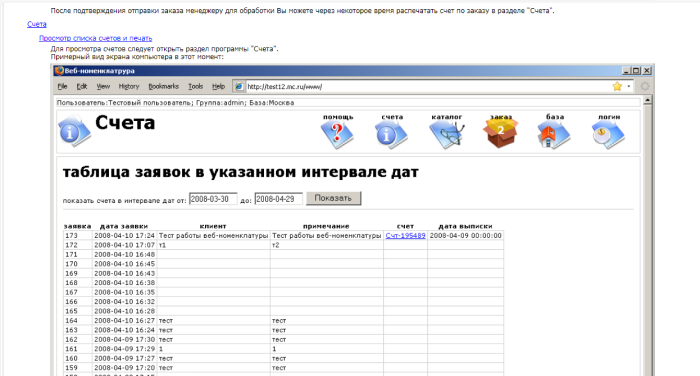Open the History menu
The height and width of the screenshot is (376, 700).
click(129, 87)
